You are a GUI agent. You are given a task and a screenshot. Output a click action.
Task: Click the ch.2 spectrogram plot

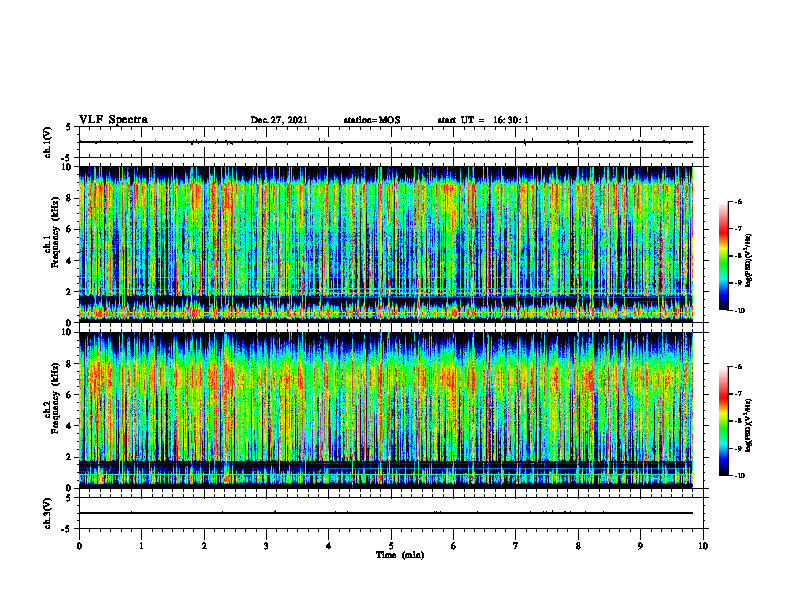tap(385, 410)
